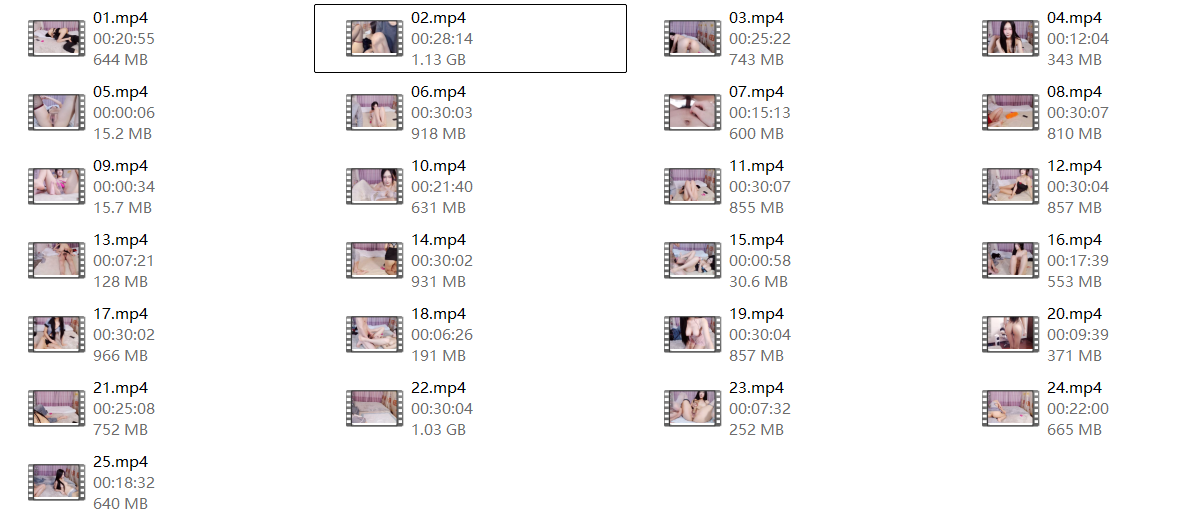Select the 01.mp4 video thumbnail icon
The image size is (1183, 527).
[57, 38]
